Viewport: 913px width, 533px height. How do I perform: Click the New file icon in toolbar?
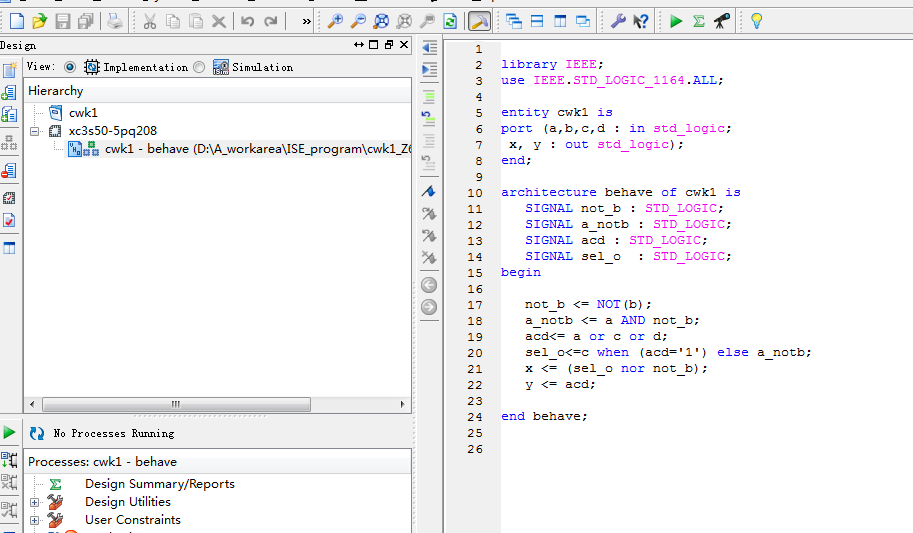pyautogui.click(x=16, y=20)
